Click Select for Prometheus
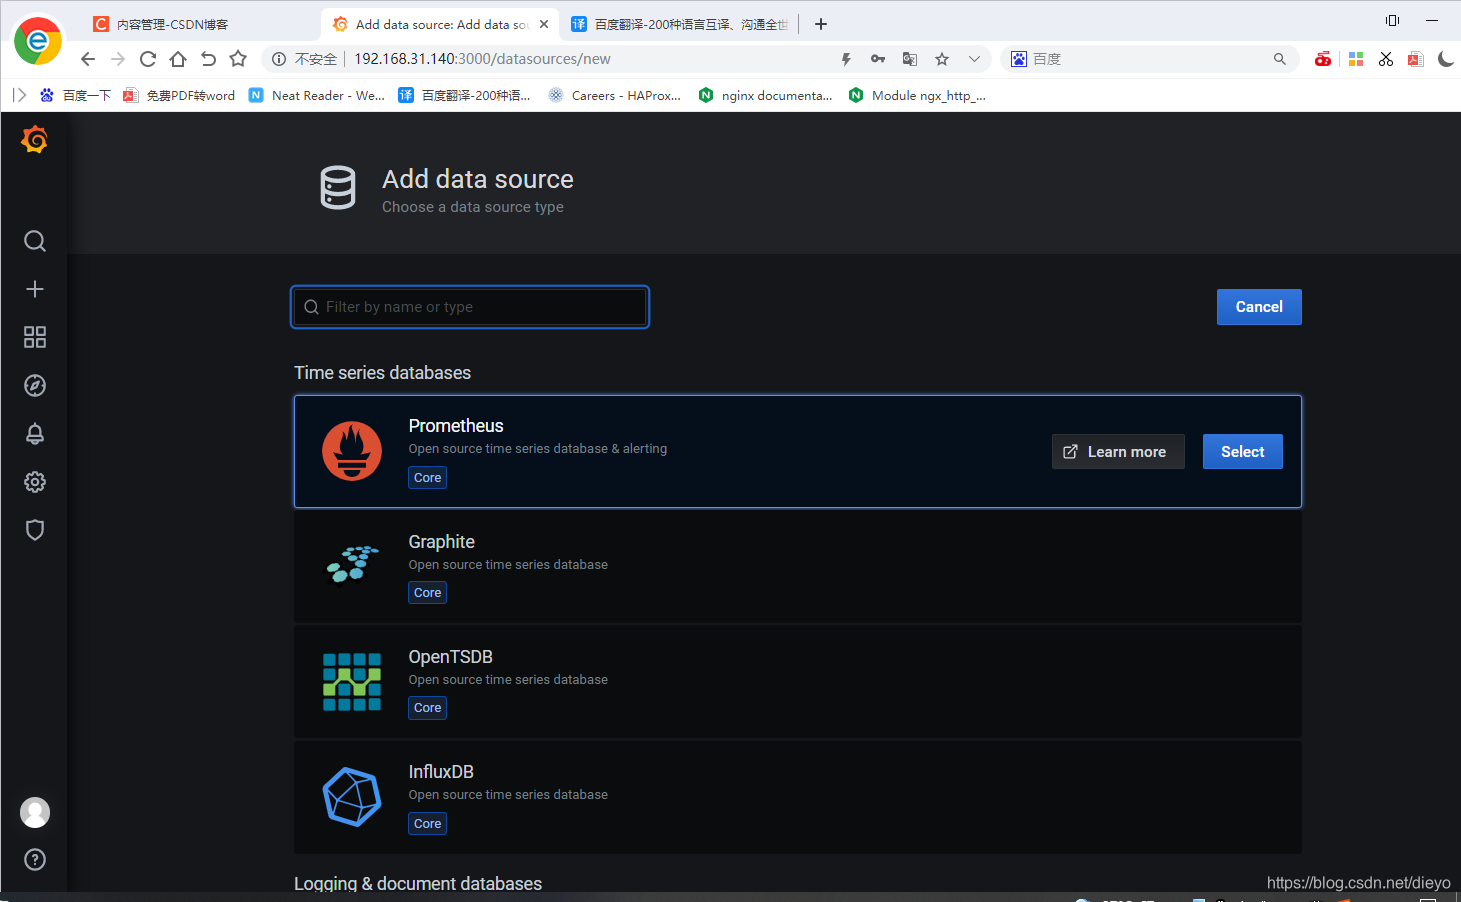The height and width of the screenshot is (902, 1461). click(x=1243, y=452)
